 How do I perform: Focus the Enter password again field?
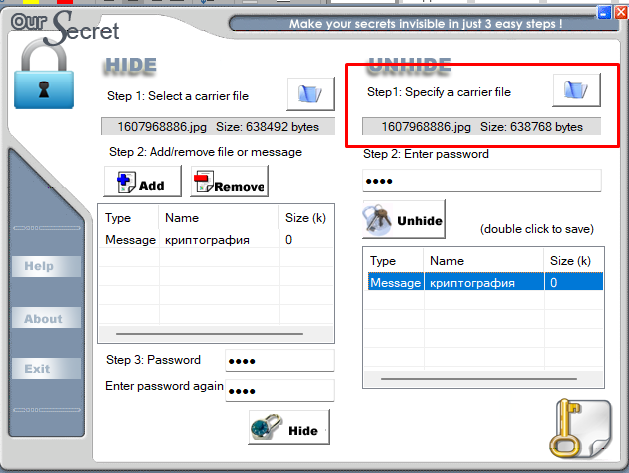coord(280,391)
